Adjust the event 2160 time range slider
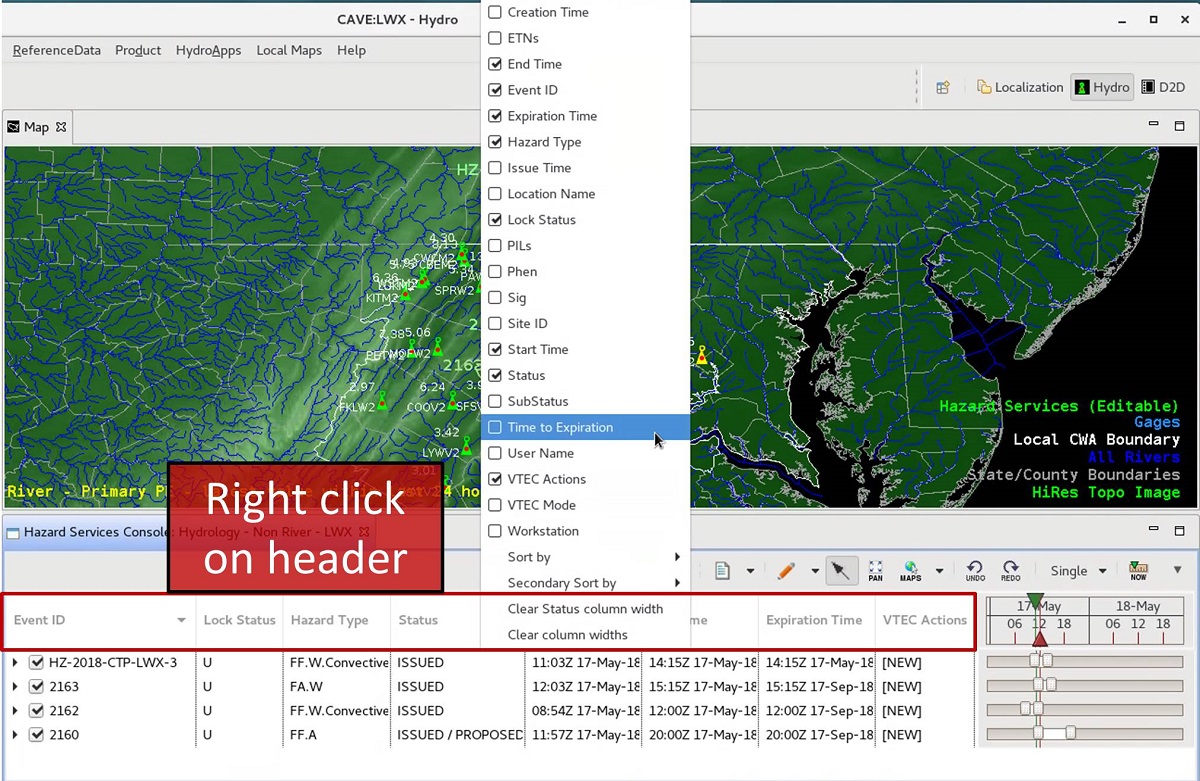 (1084, 733)
